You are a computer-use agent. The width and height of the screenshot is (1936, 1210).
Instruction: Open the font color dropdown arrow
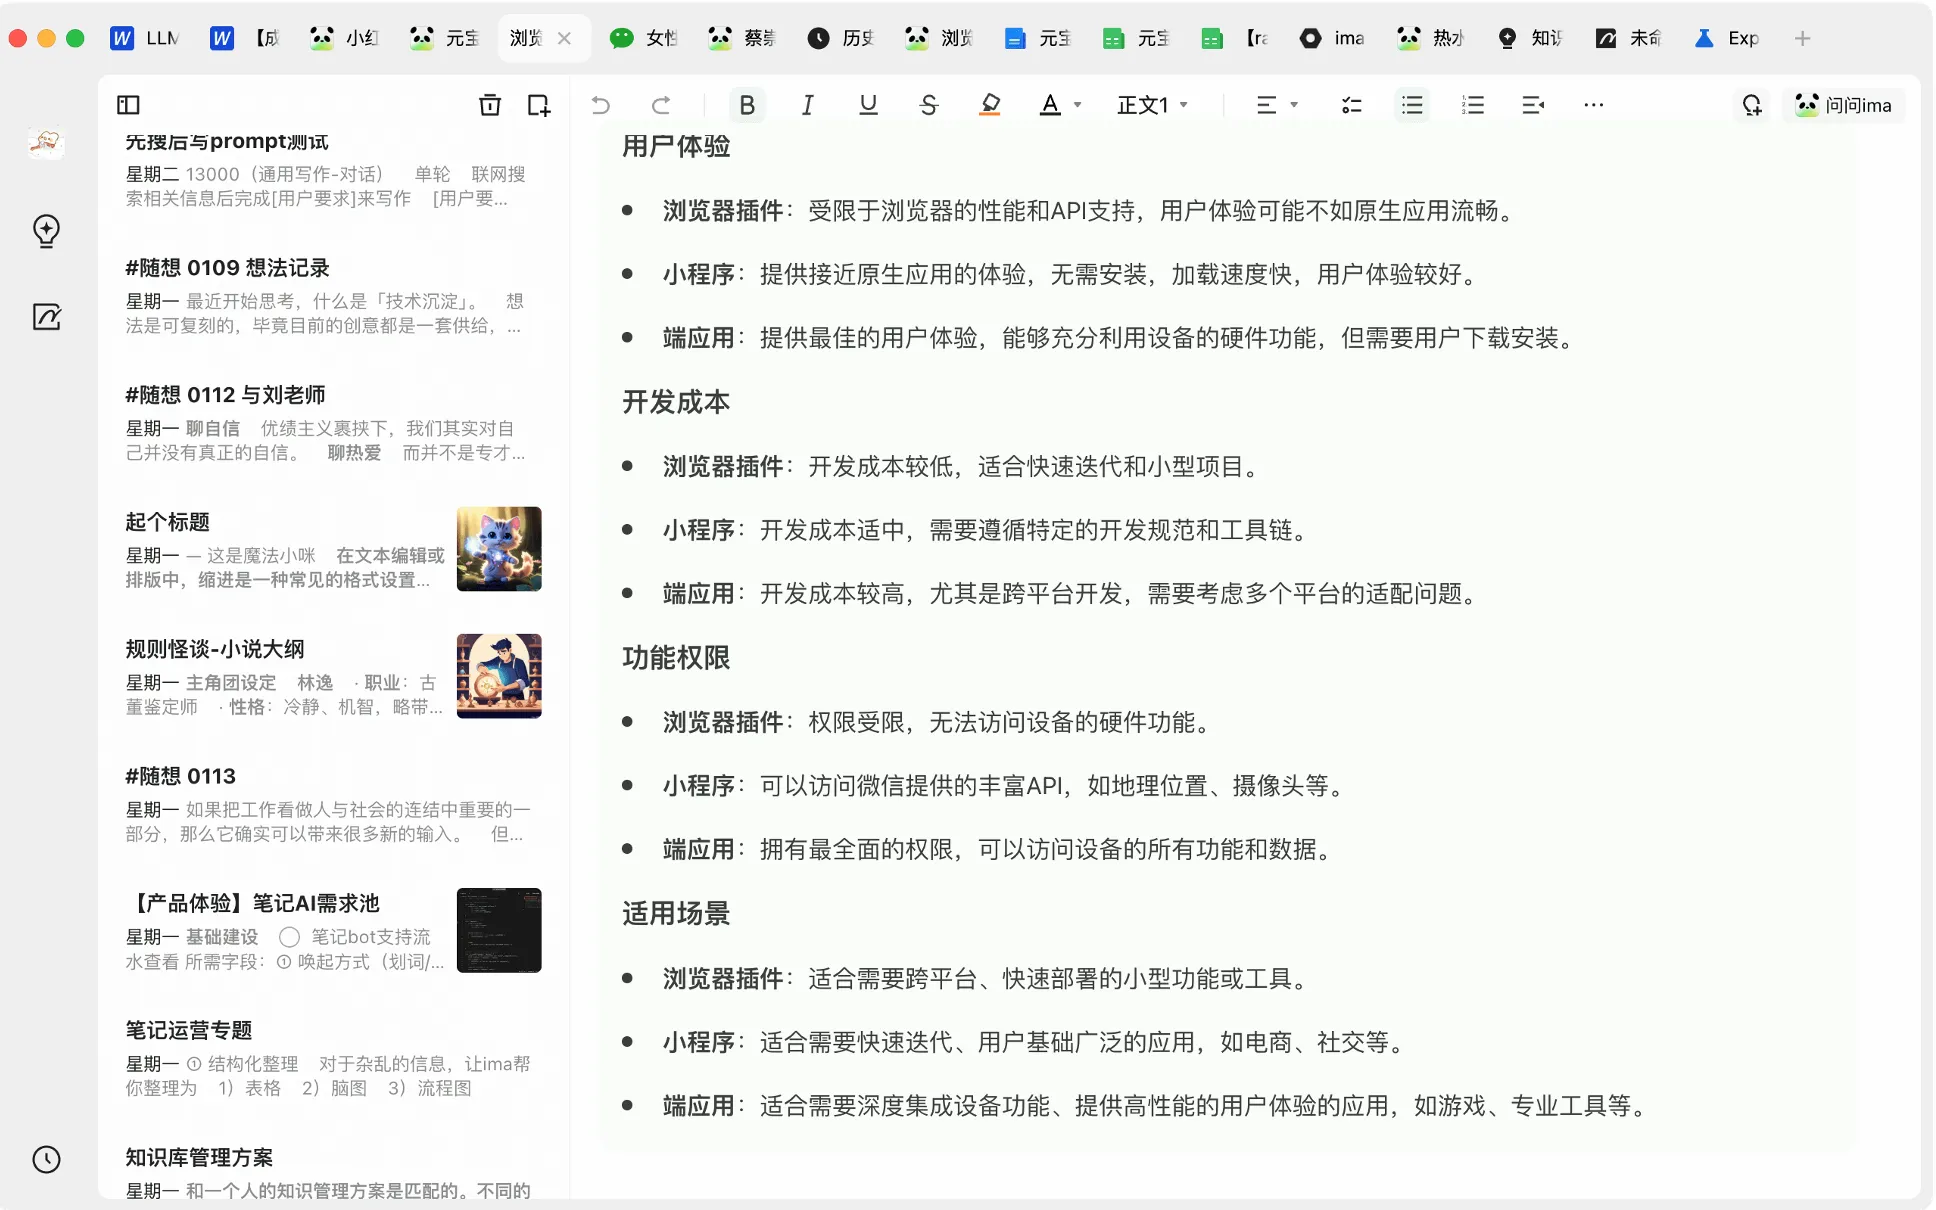1077,105
